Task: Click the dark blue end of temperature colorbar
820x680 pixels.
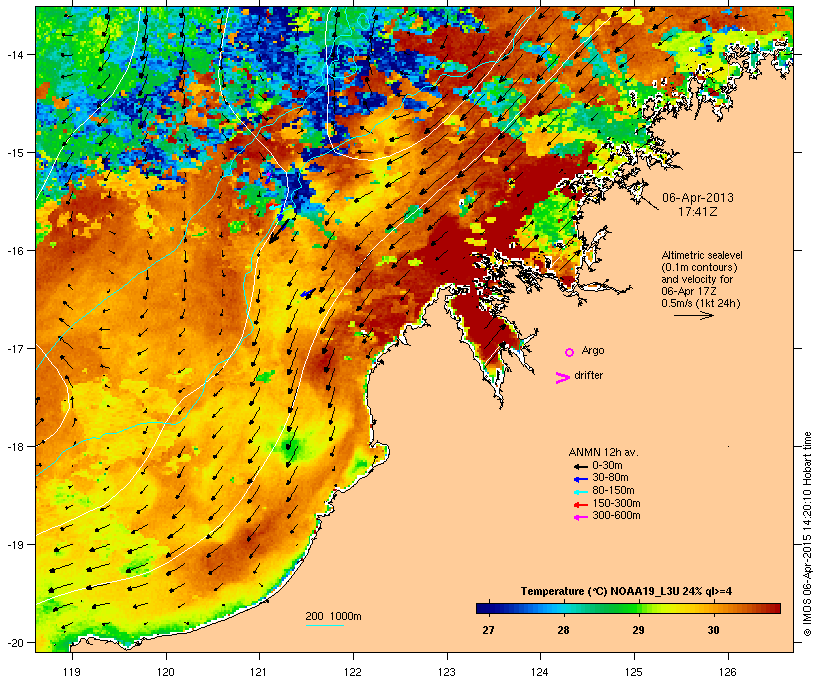Action: [x=483, y=608]
